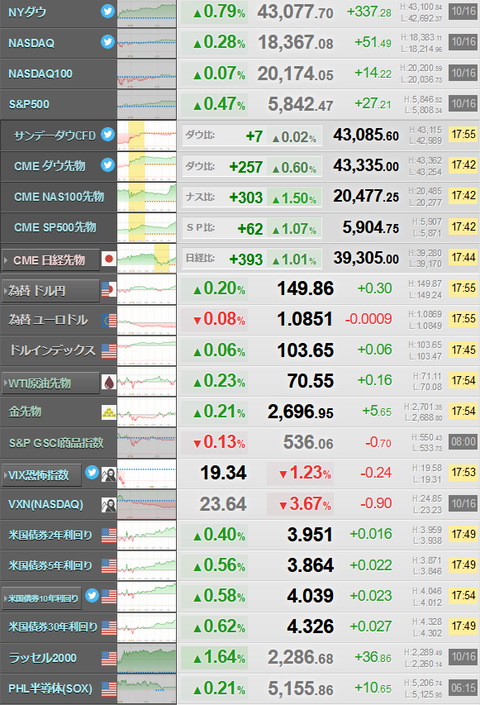The height and width of the screenshot is (705, 480).
Task: Click the US flag beside 米国債券30年利回り
Action: 109,627
